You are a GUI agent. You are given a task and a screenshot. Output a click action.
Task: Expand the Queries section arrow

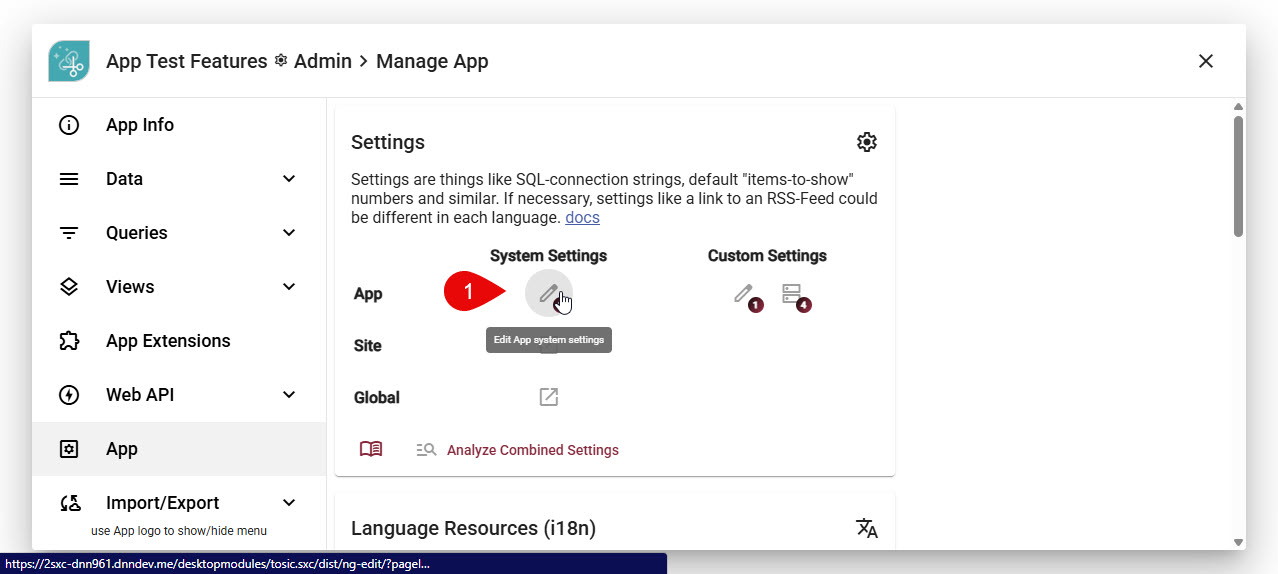pyautogui.click(x=289, y=233)
